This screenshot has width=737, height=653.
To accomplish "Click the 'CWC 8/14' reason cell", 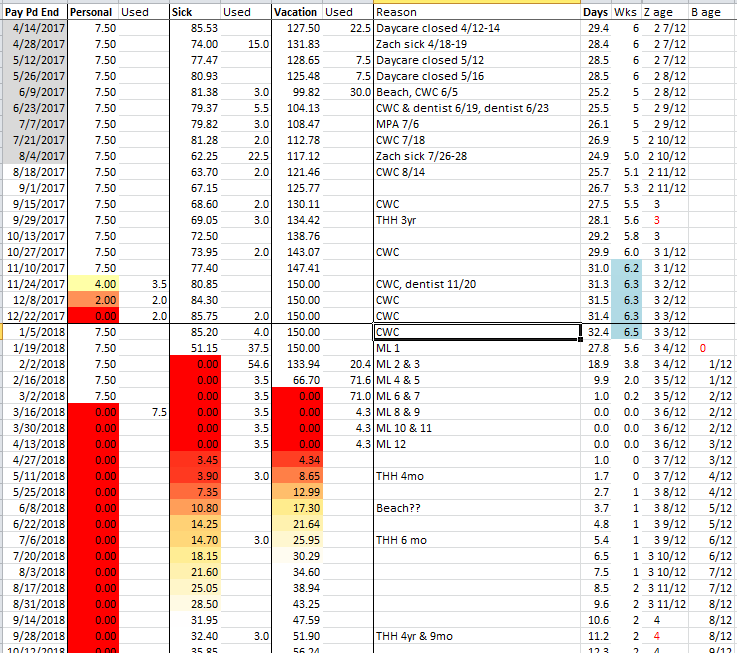I will (477, 172).
